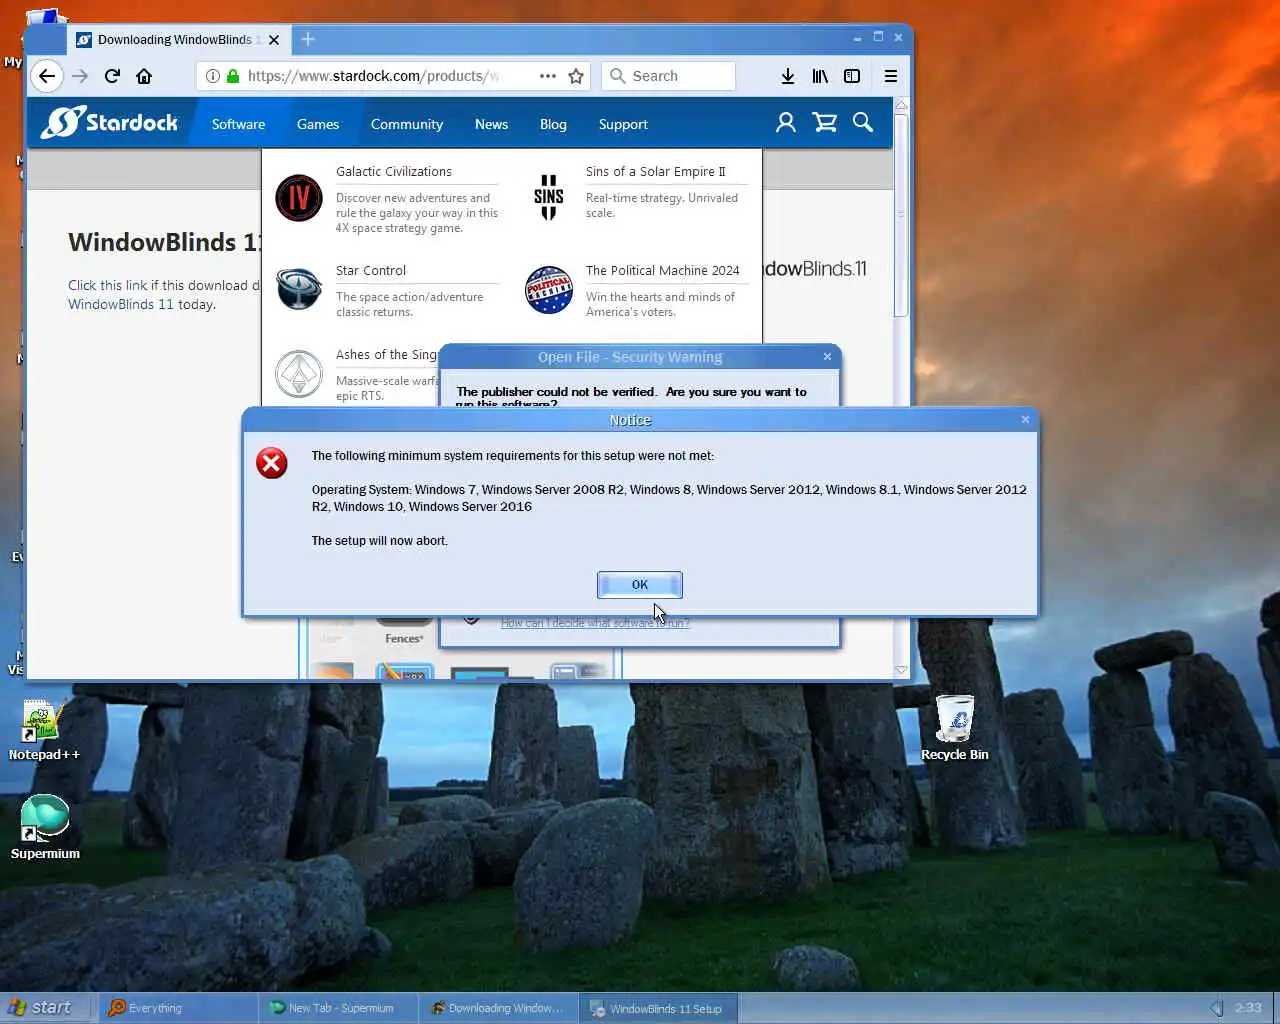The image size is (1280, 1024).
Task: Open the Stardock shopping cart icon
Action: (x=825, y=123)
